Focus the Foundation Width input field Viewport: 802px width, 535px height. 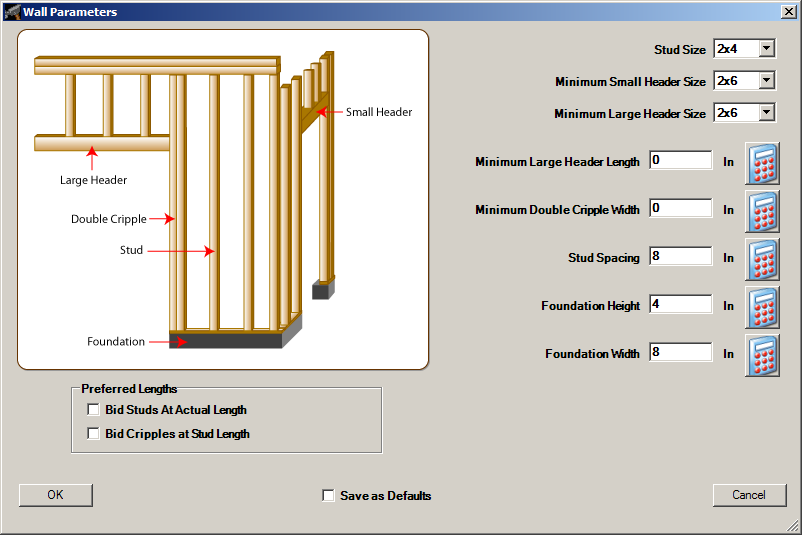click(x=680, y=352)
